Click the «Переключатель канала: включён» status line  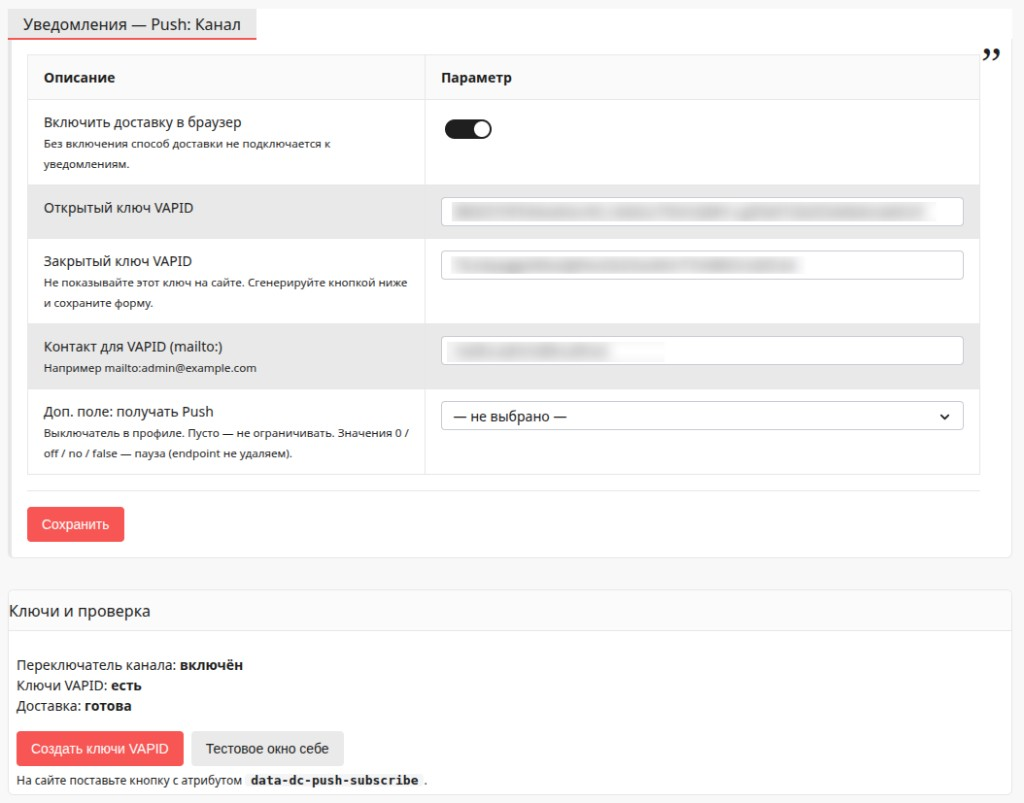coord(130,665)
